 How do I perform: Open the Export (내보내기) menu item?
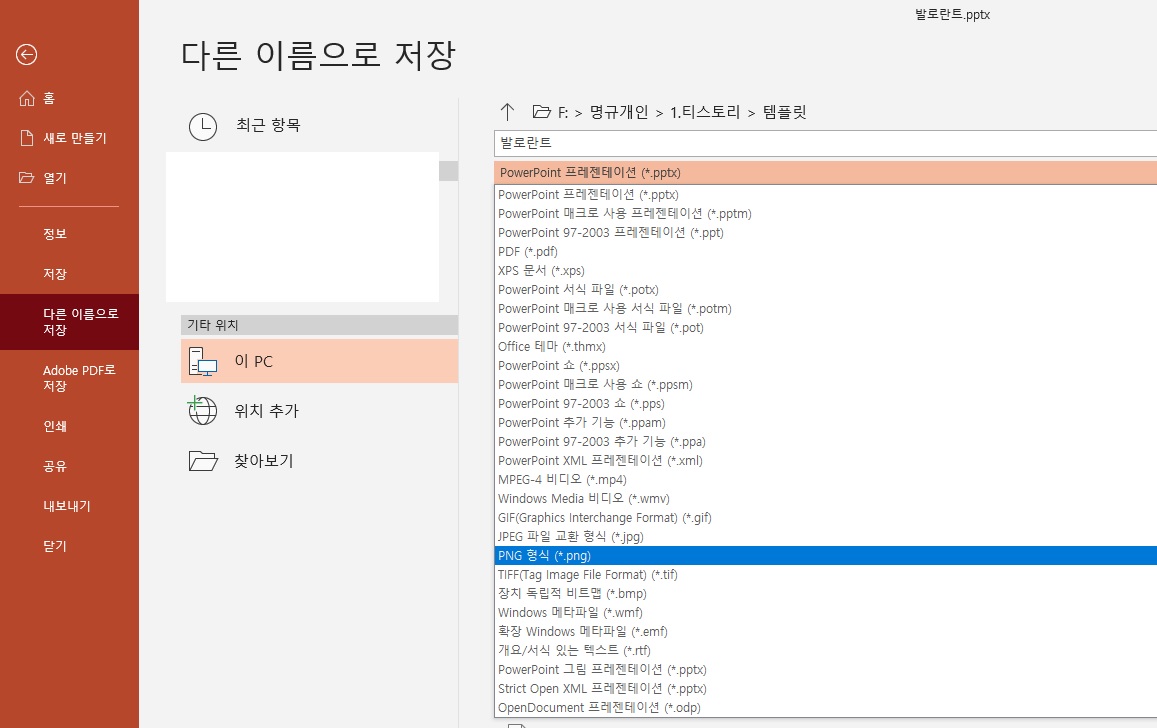coord(69,506)
